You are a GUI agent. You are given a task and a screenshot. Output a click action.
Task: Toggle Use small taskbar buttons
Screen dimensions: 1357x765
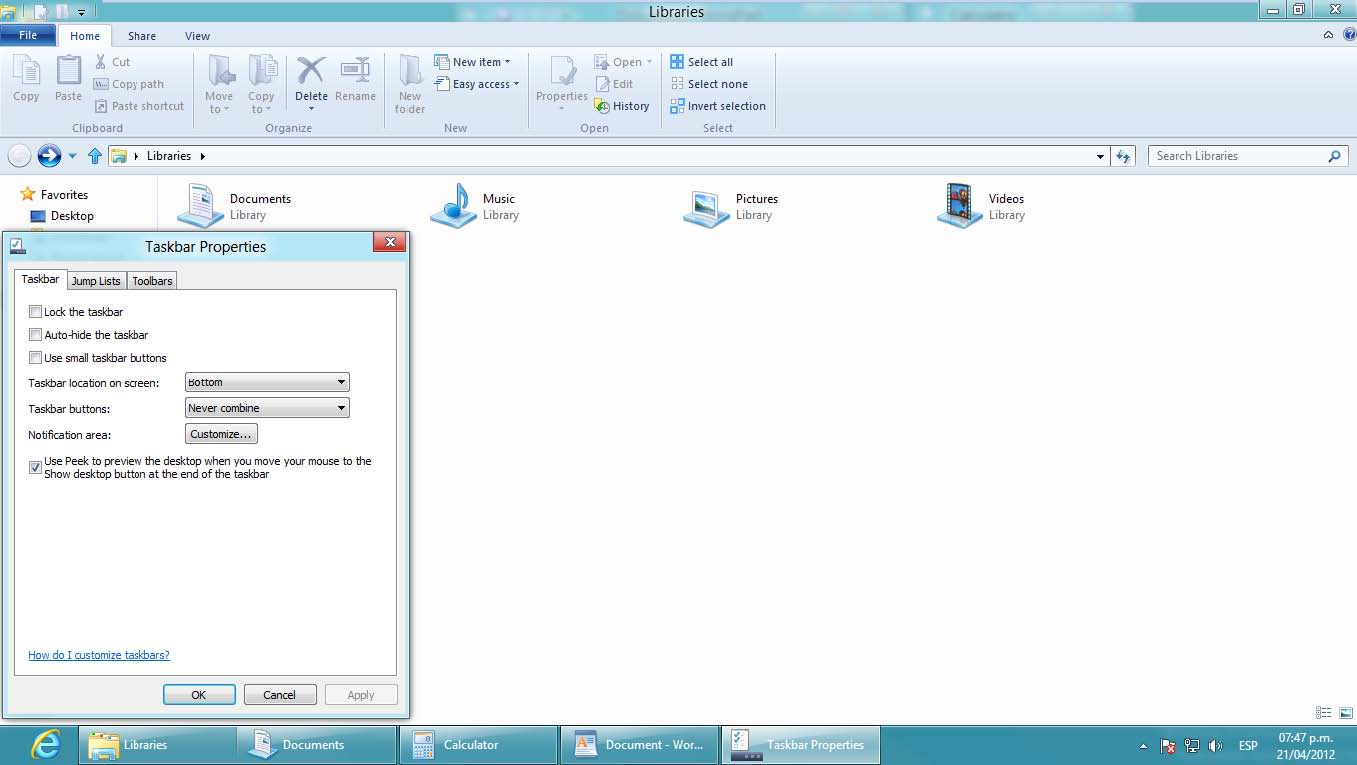36,358
